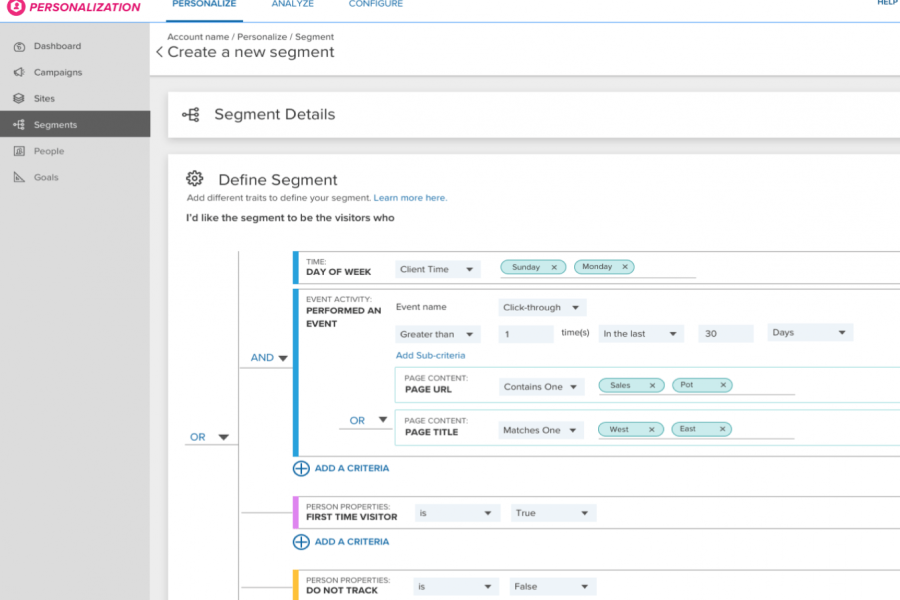
Task: Remove the Sunday tag
Action: pyautogui.click(x=553, y=267)
